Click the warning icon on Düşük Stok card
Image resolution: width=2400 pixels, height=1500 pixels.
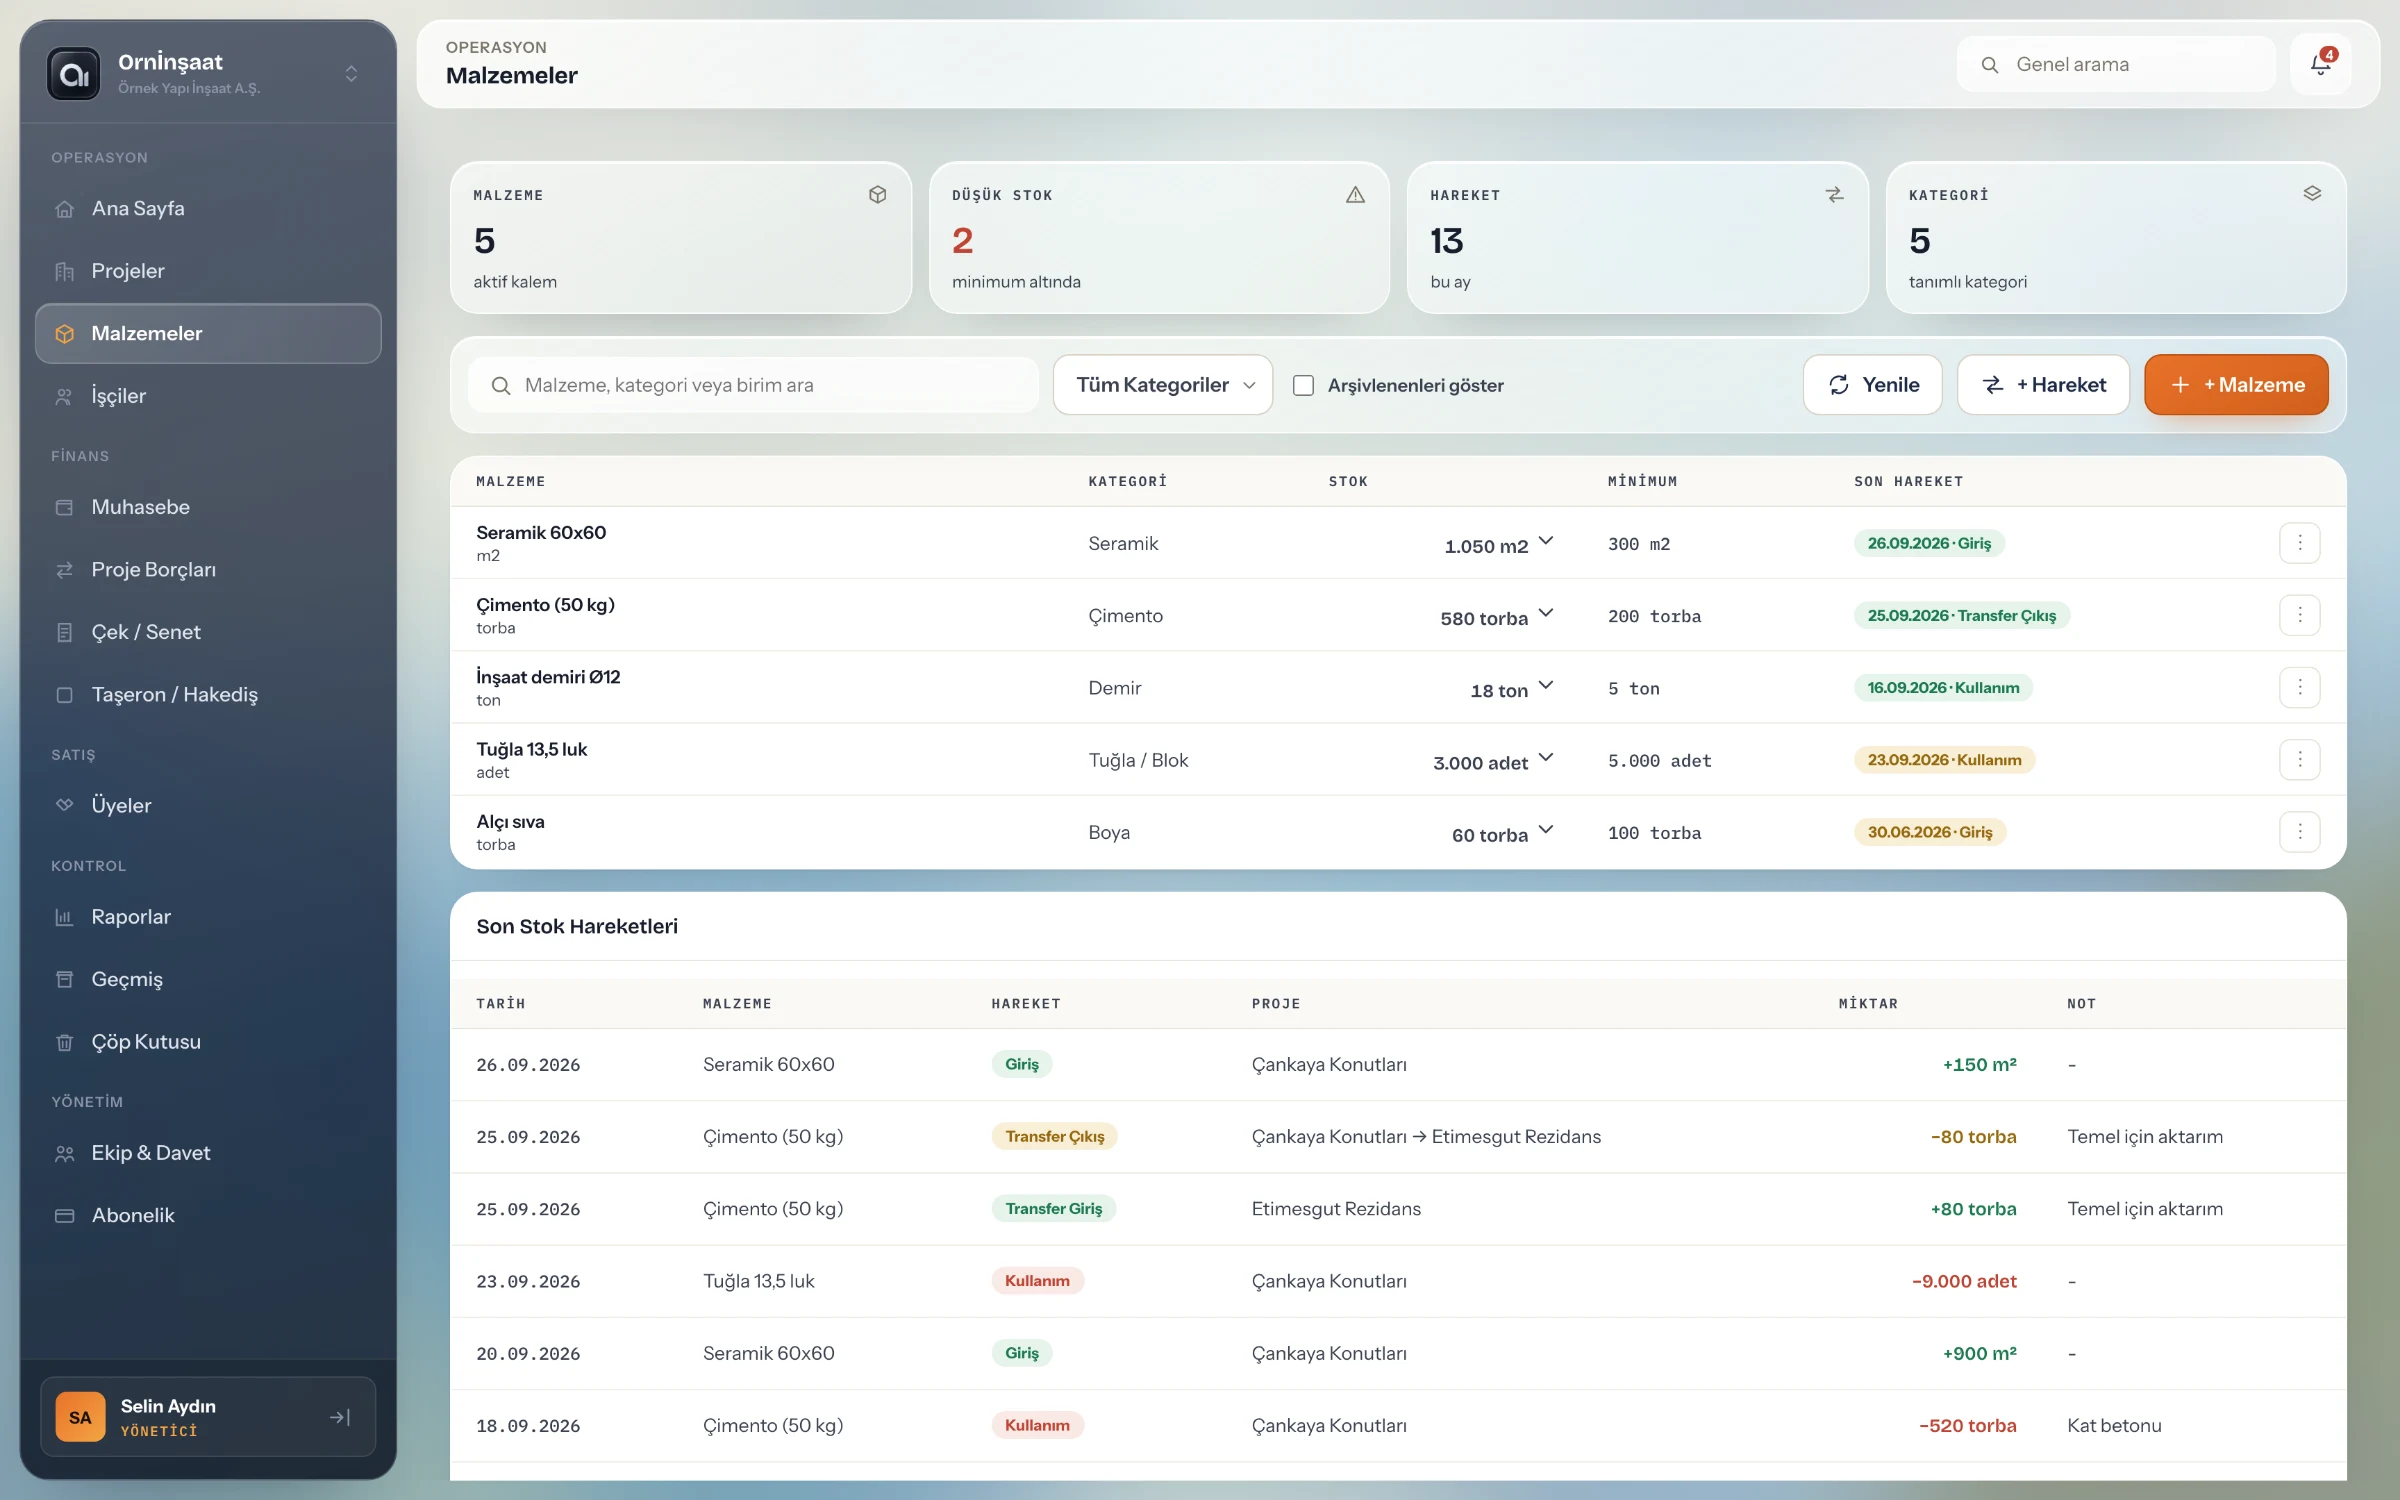(1355, 194)
